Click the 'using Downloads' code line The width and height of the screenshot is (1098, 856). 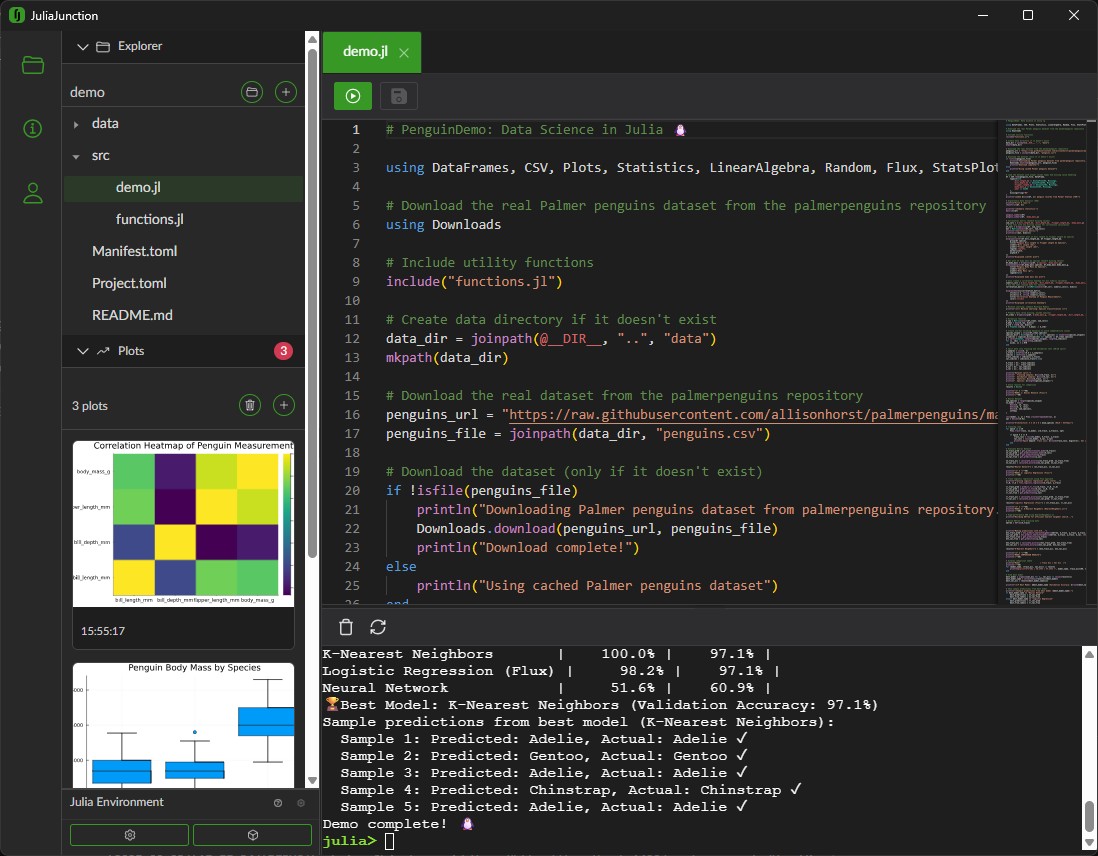click(x=443, y=225)
